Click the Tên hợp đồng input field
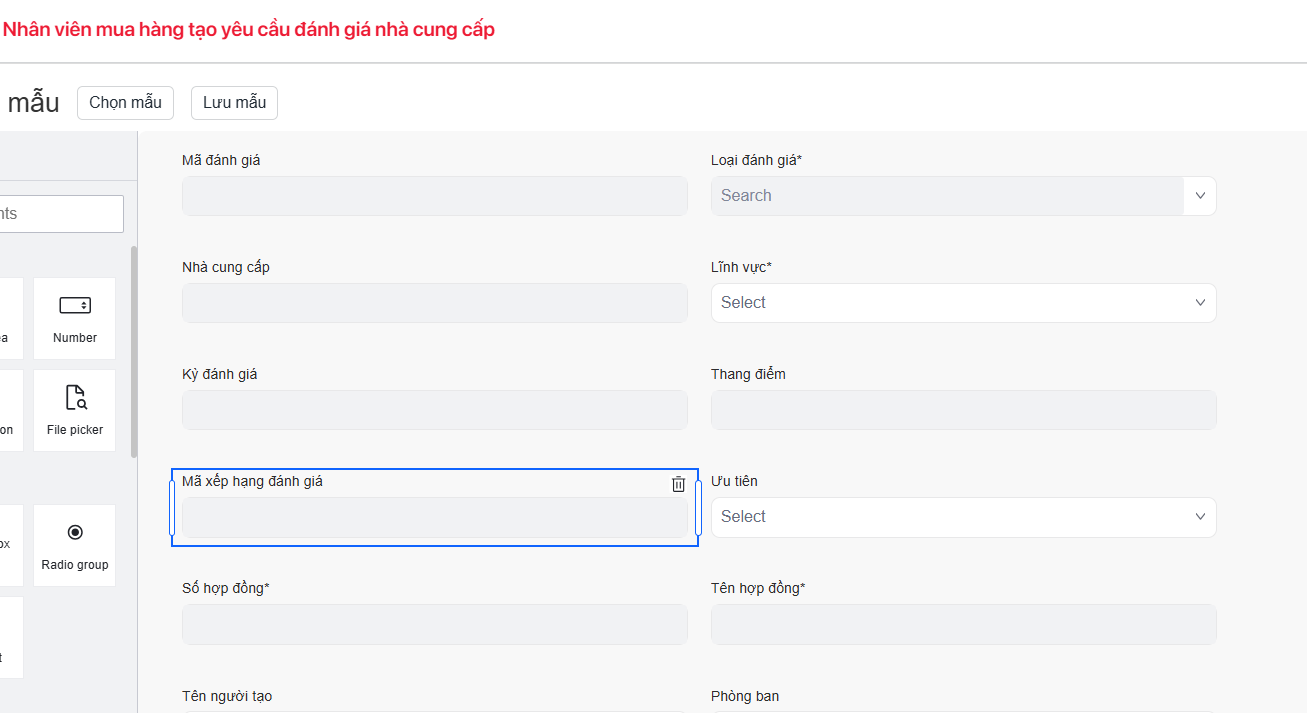The width and height of the screenshot is (1307, 713). [963, 624]
